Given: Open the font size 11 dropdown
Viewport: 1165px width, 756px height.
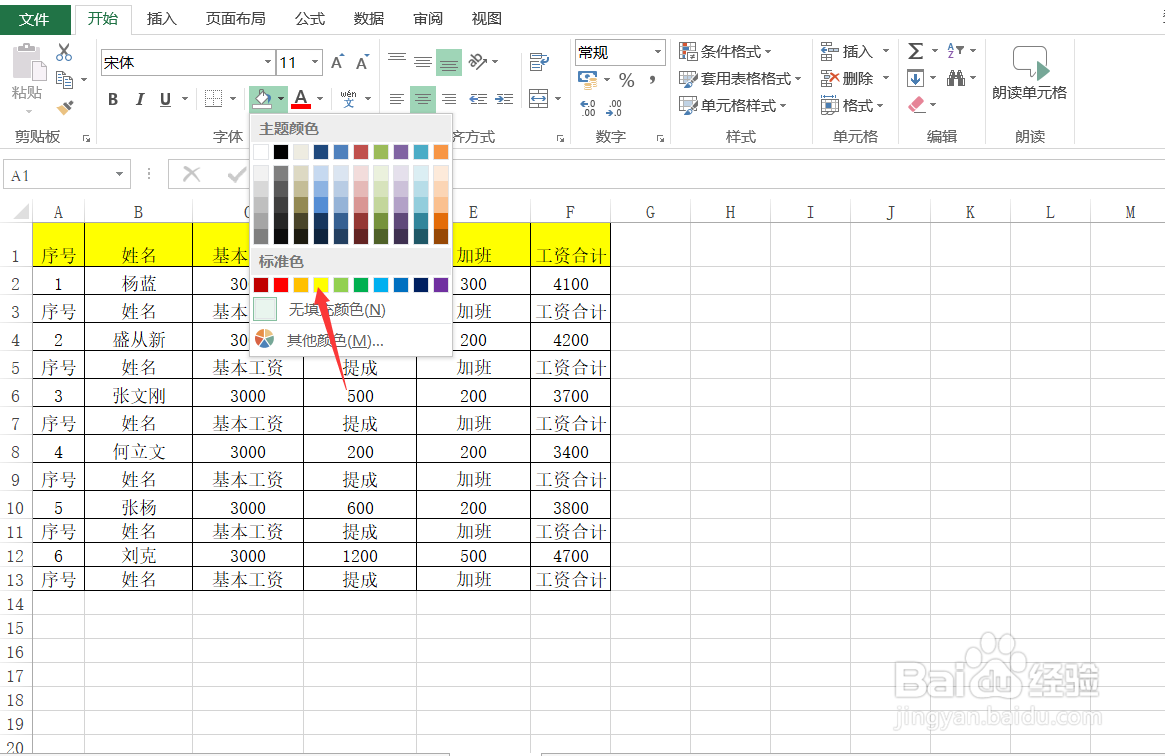Looking at the screenshot, I should point(315,62).
